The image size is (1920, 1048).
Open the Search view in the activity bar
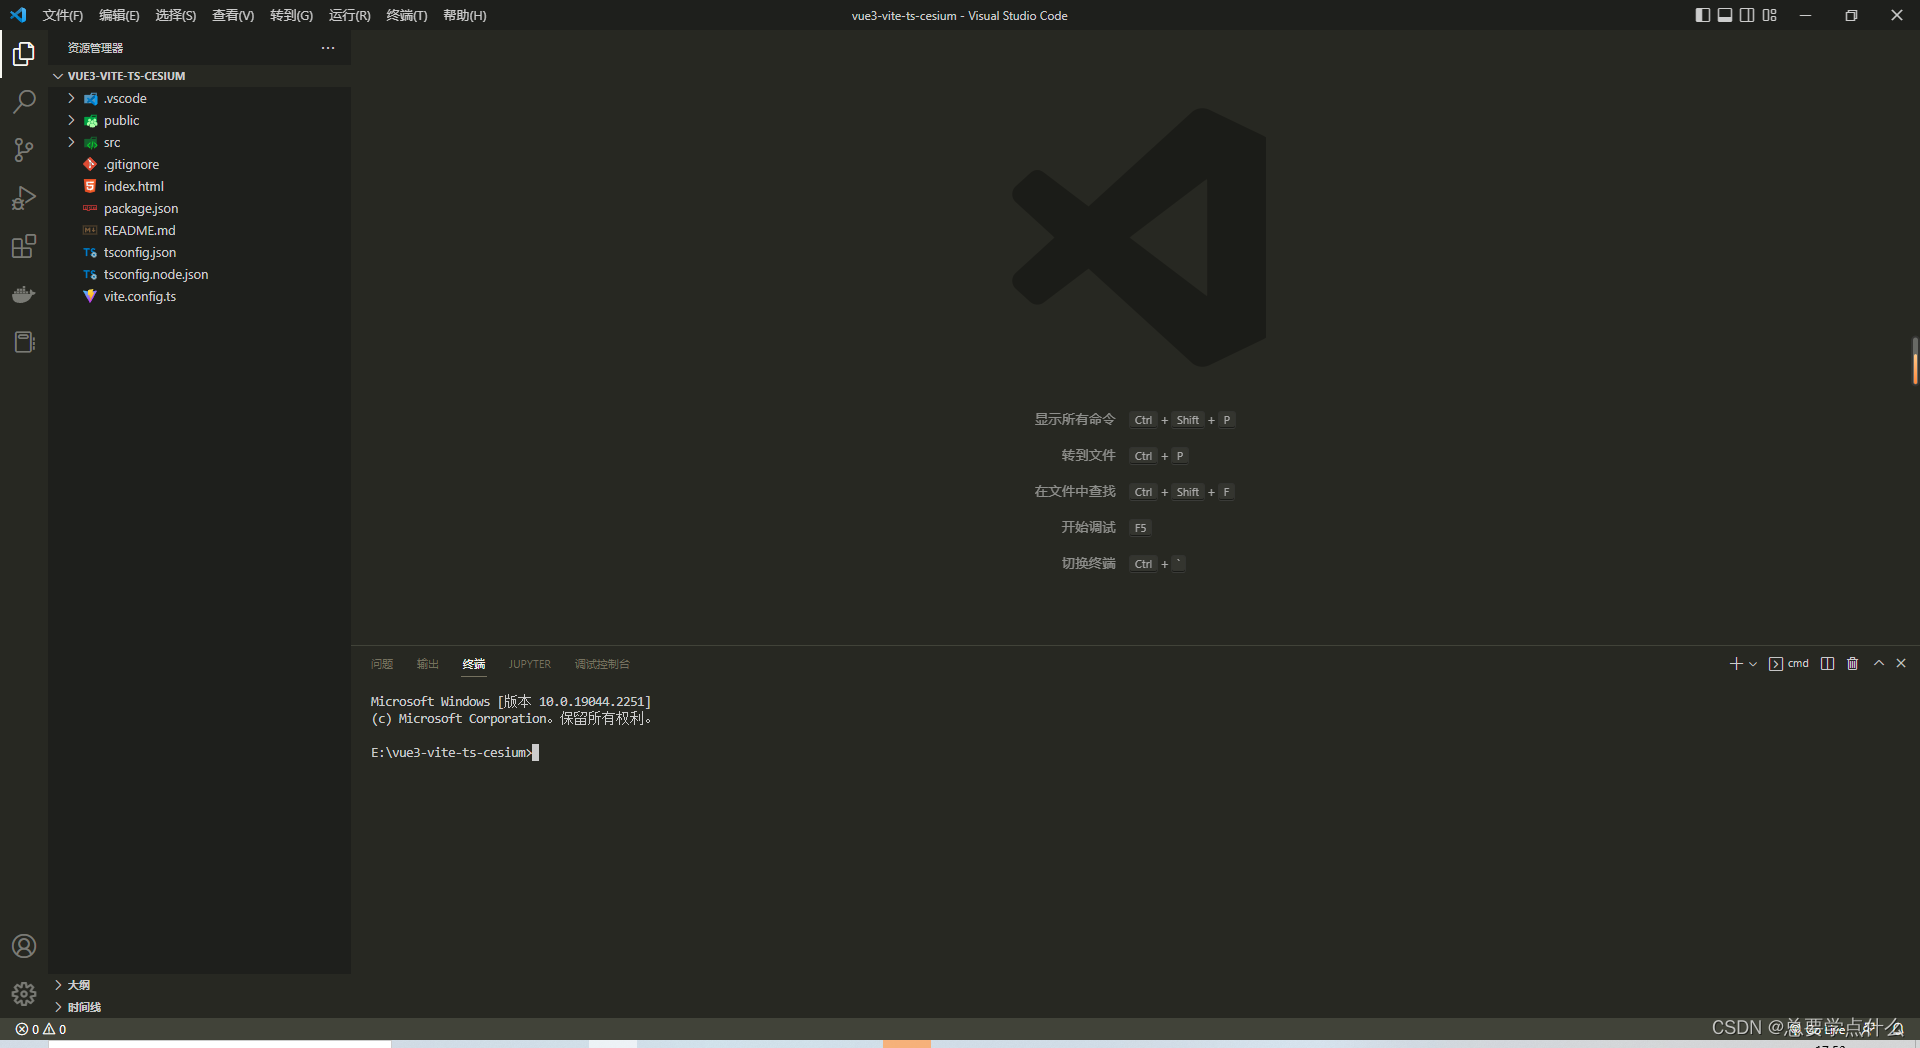(x=24, y=101)
